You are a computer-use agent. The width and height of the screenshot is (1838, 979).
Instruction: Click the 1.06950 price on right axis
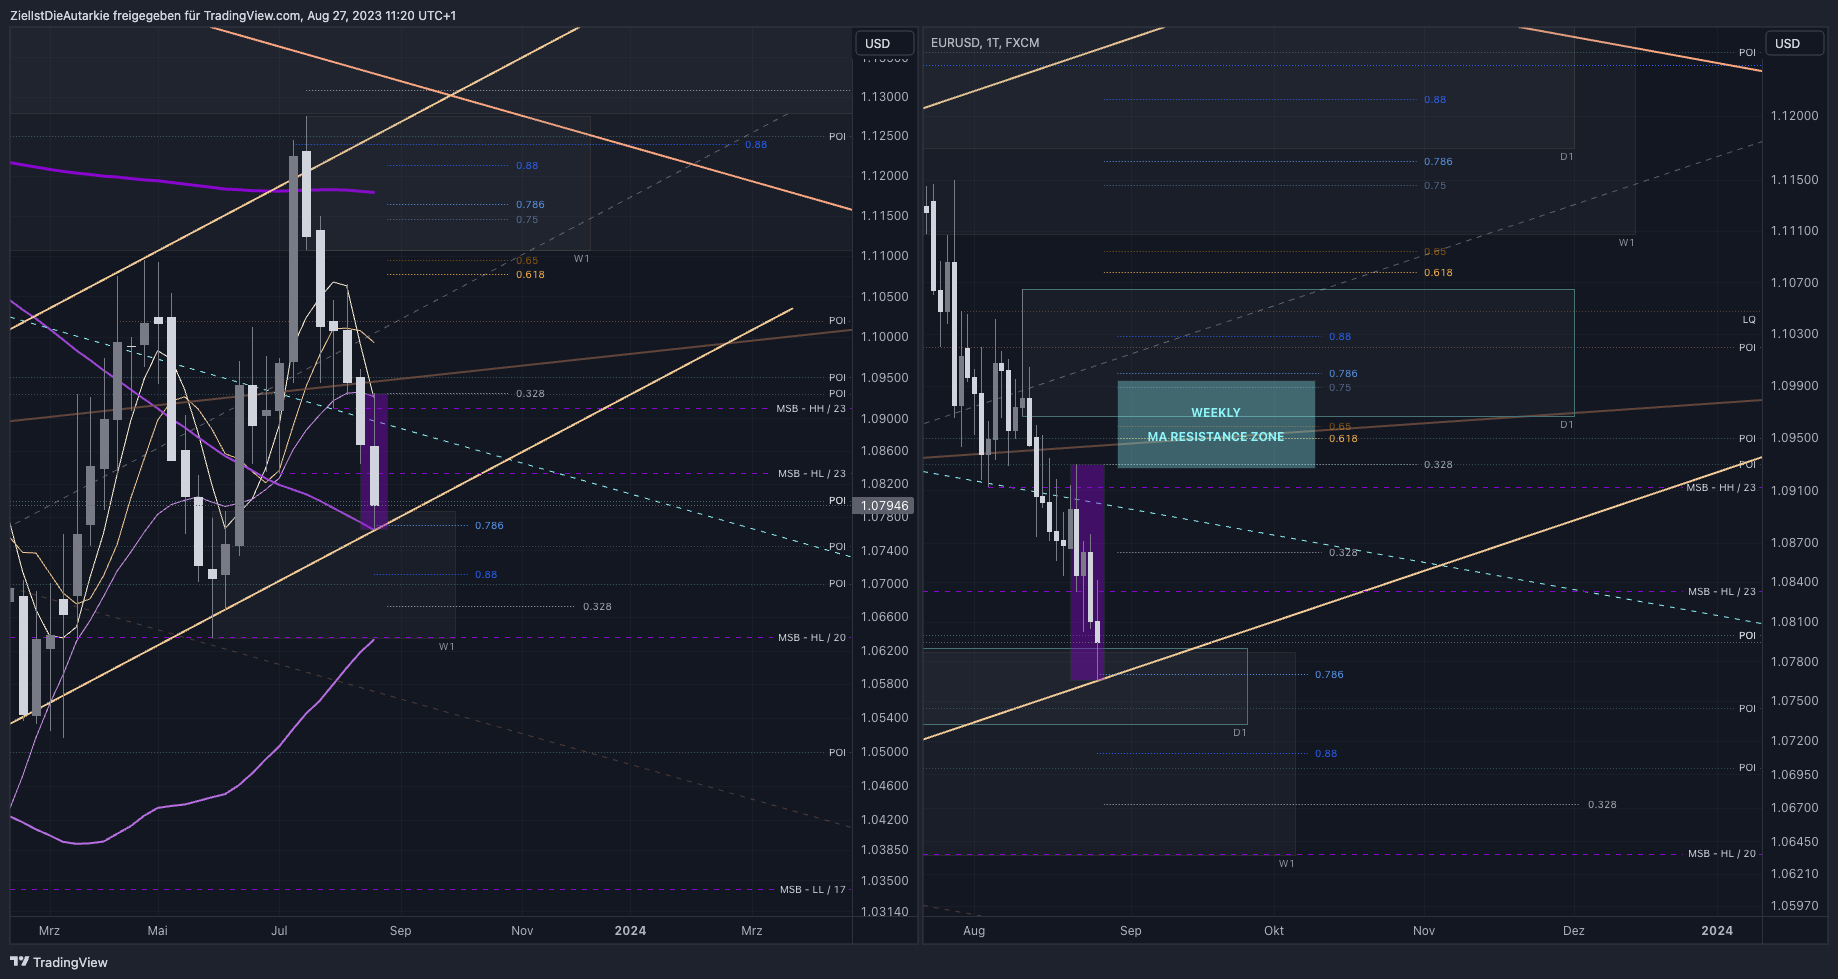pos(1795,774)
